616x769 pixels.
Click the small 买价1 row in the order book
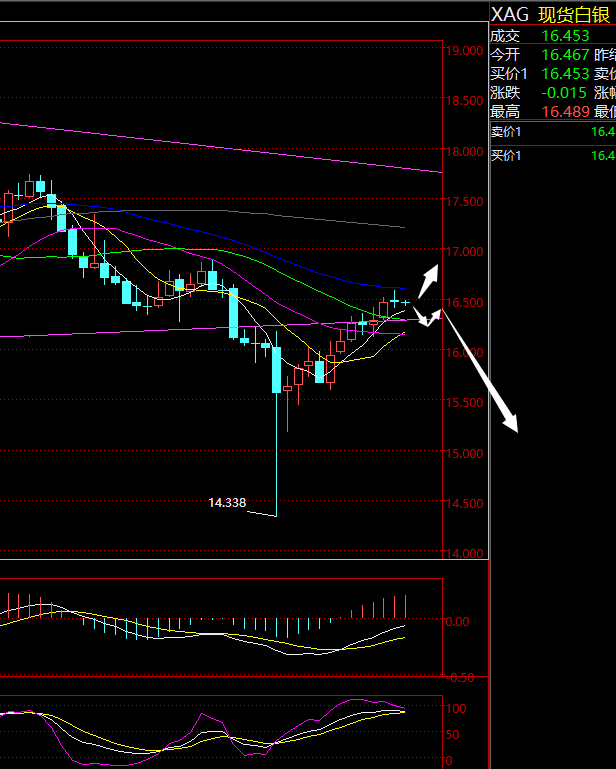553,156
